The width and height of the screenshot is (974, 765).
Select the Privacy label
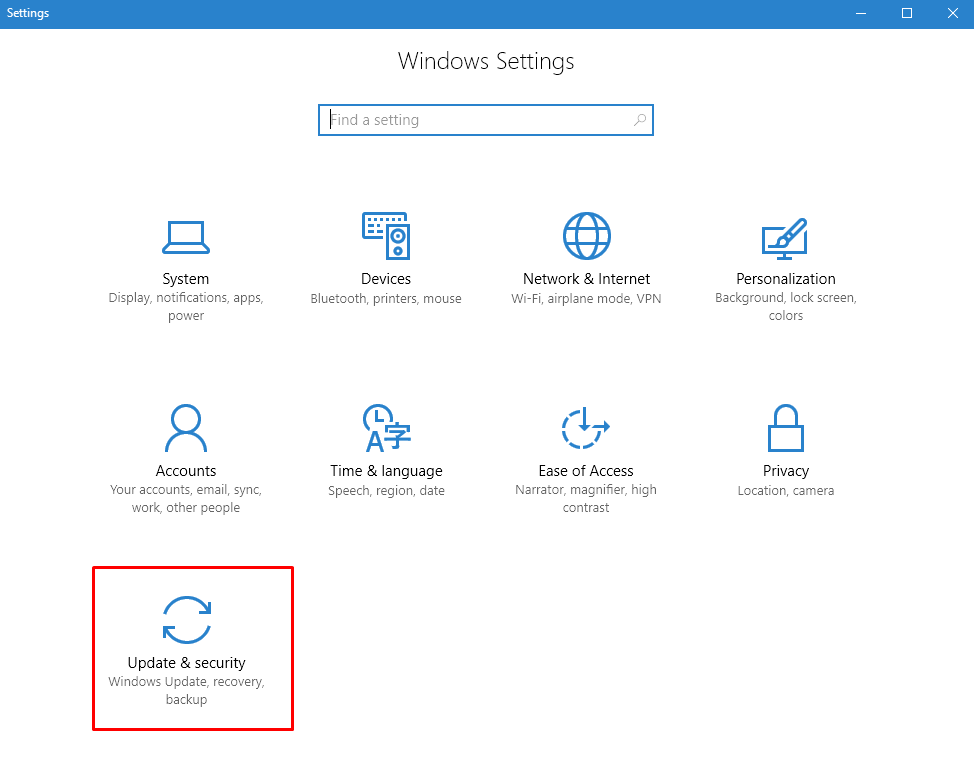pyautogui.click(x=786, y=471)
